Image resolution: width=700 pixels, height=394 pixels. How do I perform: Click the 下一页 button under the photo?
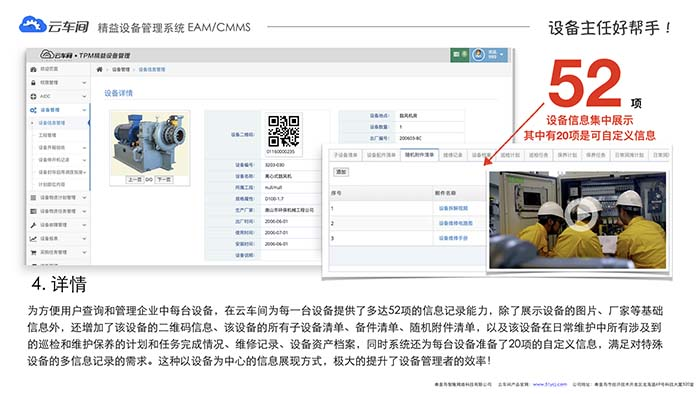163,179
